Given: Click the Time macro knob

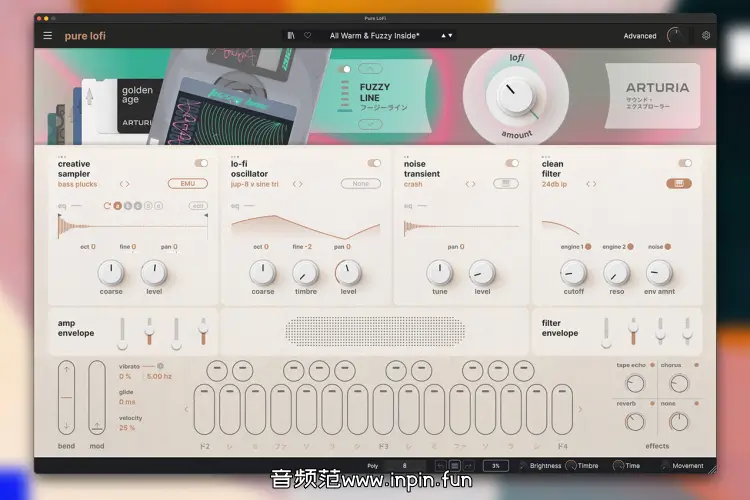Looking at the screenshot, I should [x=618, y=466].
